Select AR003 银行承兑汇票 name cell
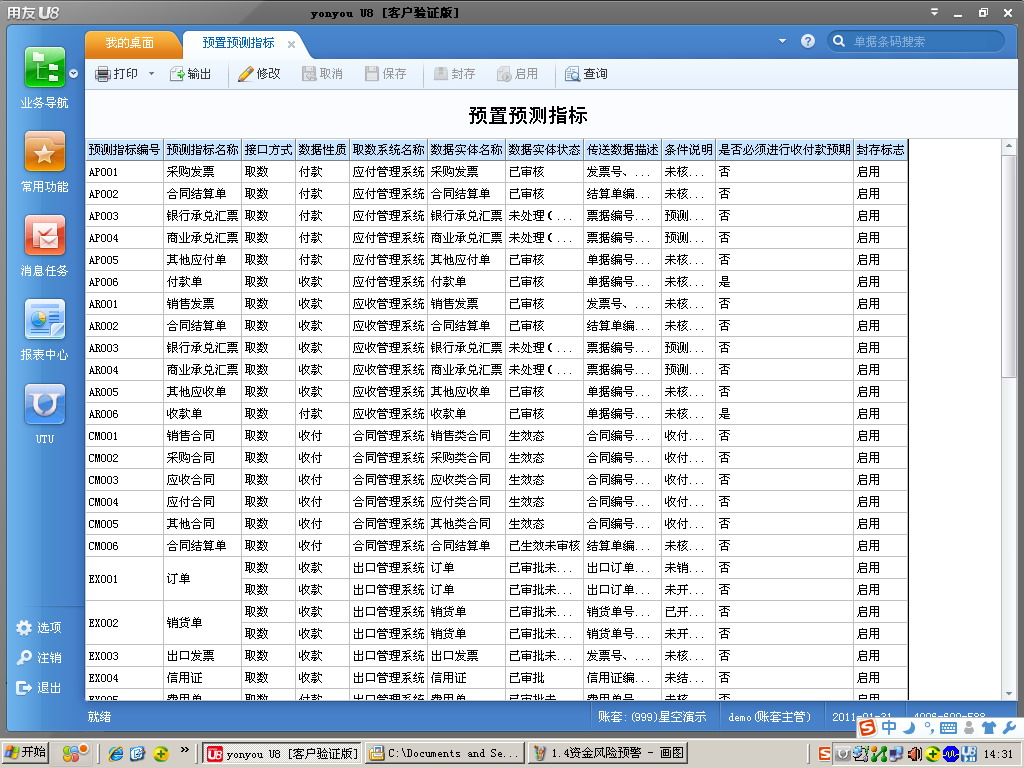Image resolution: width=1024 pixels, height=768 pixels. coord(202,347)
